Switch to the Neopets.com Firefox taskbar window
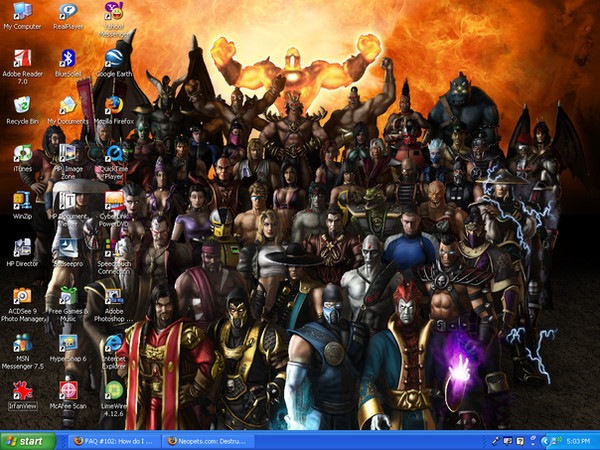This screenshot has width=600, height=450. (208, 441)
